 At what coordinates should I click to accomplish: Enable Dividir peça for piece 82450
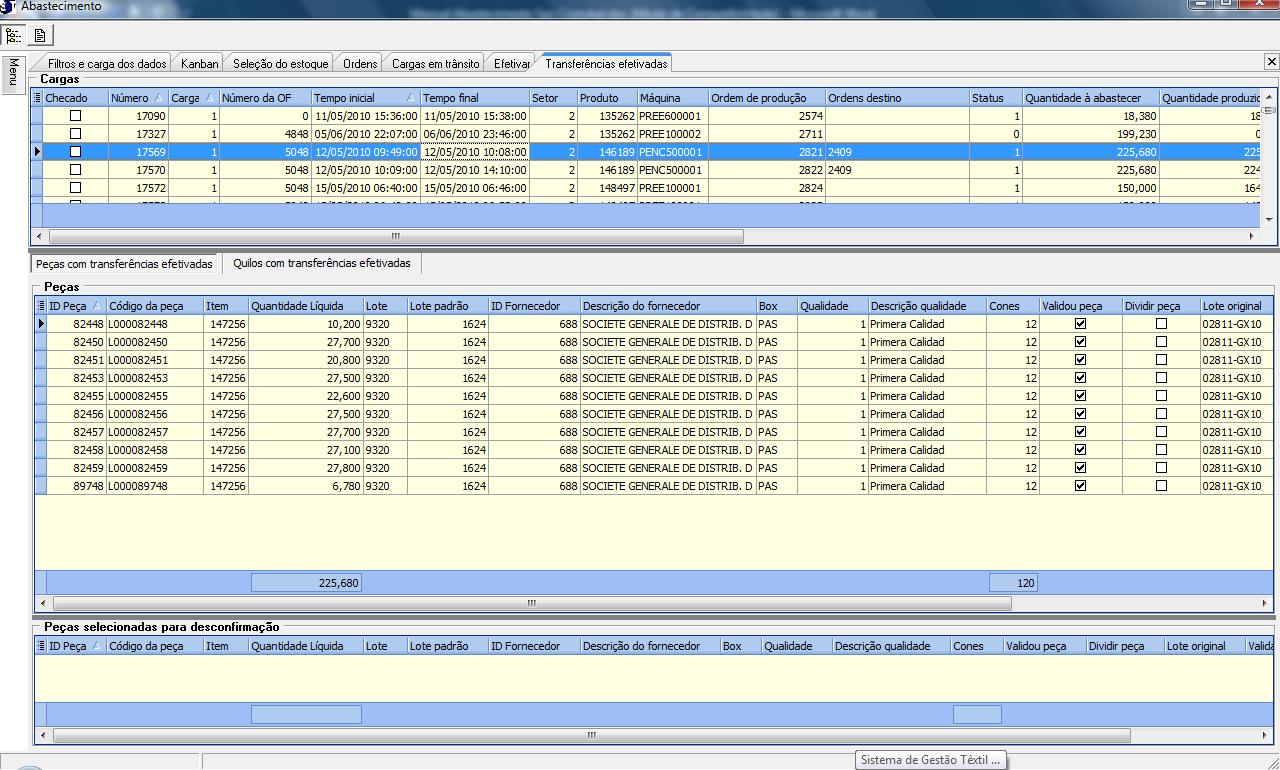(x=1161, y=342)
